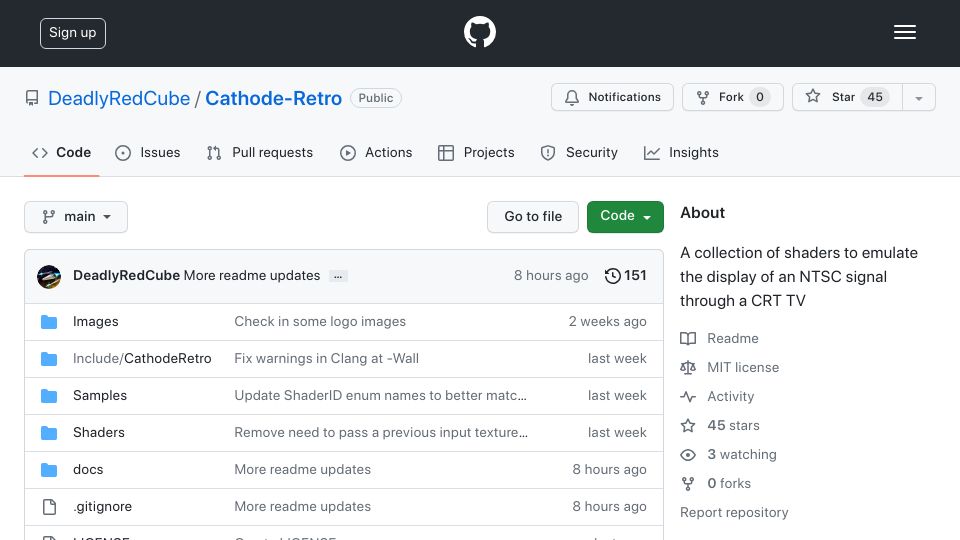Expand the commit message ellipsis button
This screenshot has height=540, width=960.
click(338, 276)
